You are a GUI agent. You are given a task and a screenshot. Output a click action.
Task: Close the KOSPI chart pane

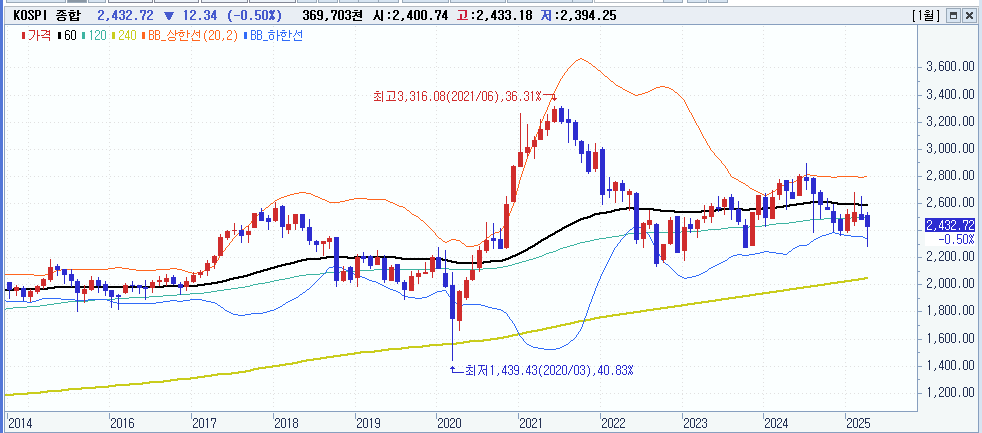click(969, 16)
